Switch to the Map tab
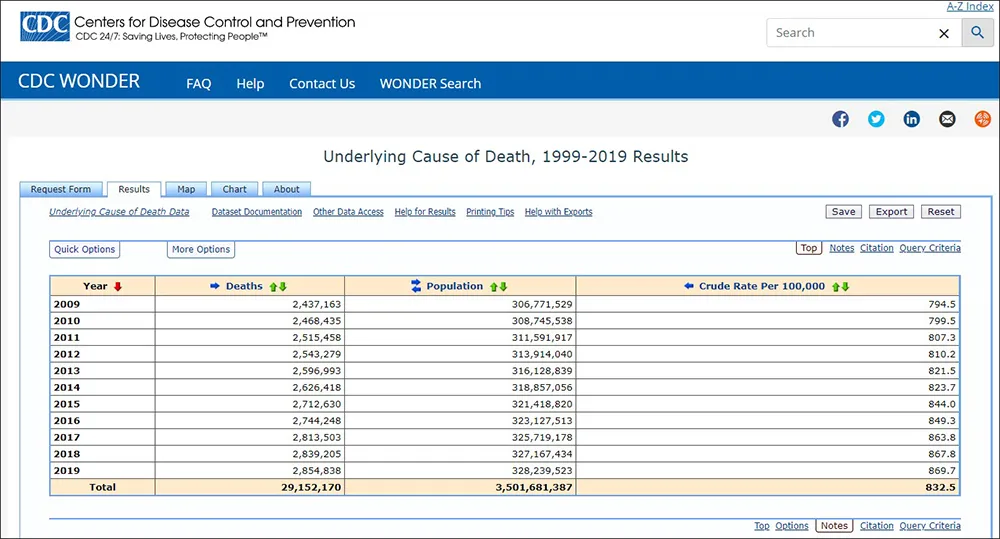 [x=186, y=189]
